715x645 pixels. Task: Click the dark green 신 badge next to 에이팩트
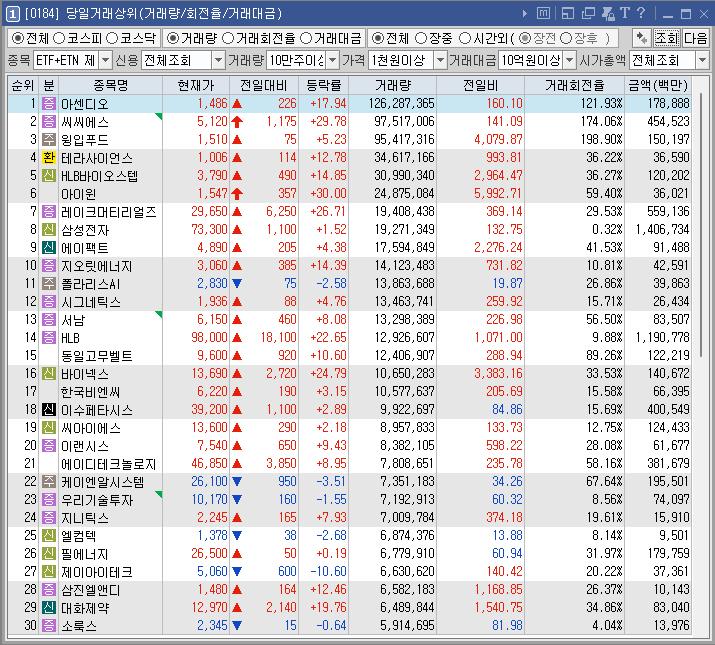[49, 248]
